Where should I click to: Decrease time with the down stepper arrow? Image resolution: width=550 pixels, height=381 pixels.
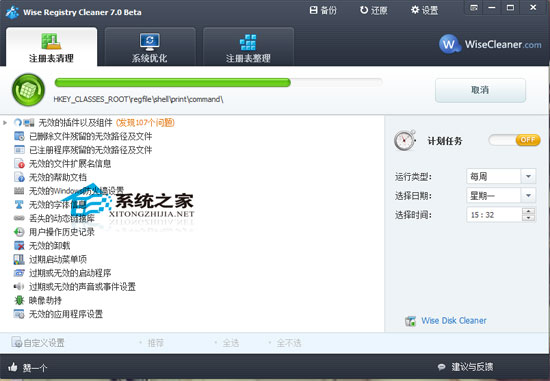point(528,219)
